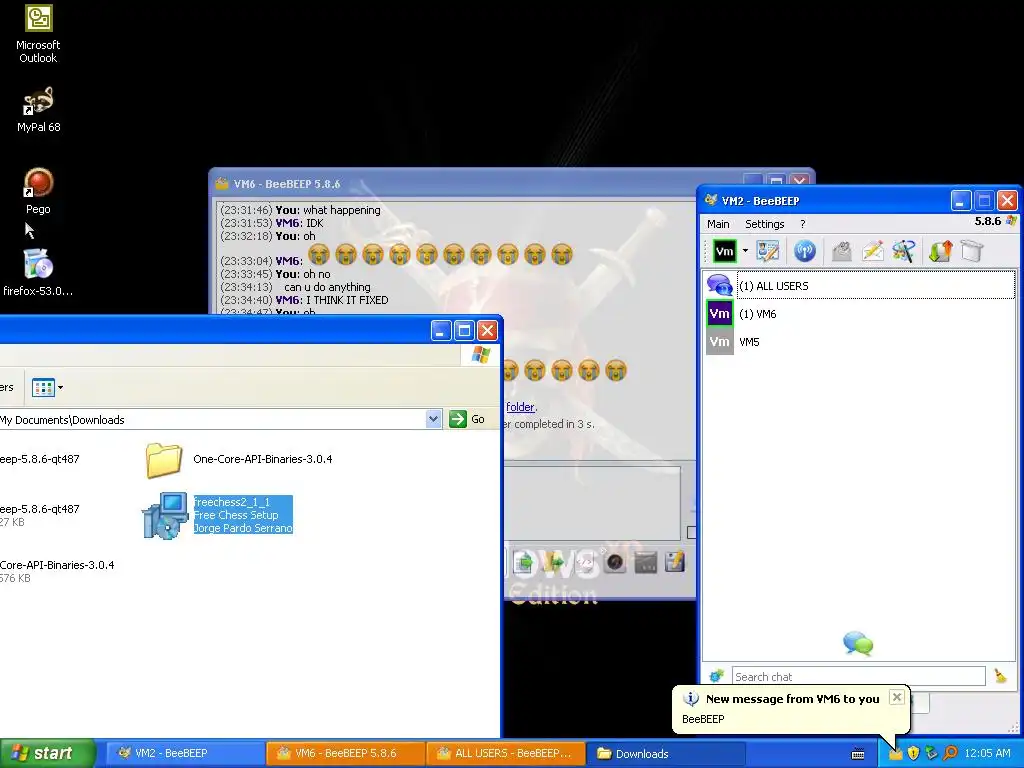The width and height of the screenshot is (1024, 768).
Task: Click the orange magnifier tray icon
Action: [951, 754]
